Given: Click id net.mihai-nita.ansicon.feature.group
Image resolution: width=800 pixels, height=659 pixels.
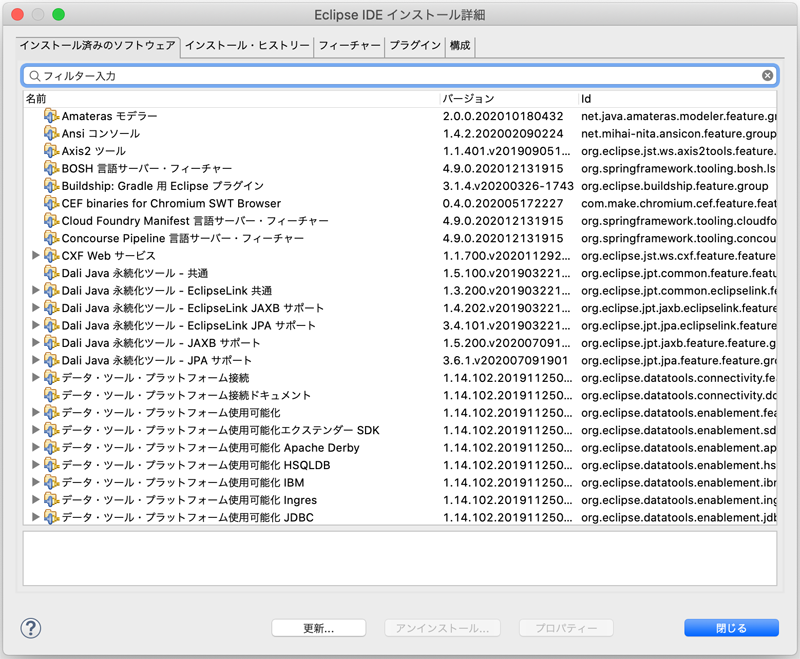Looking at the screenshot, I should click(679, 134).
